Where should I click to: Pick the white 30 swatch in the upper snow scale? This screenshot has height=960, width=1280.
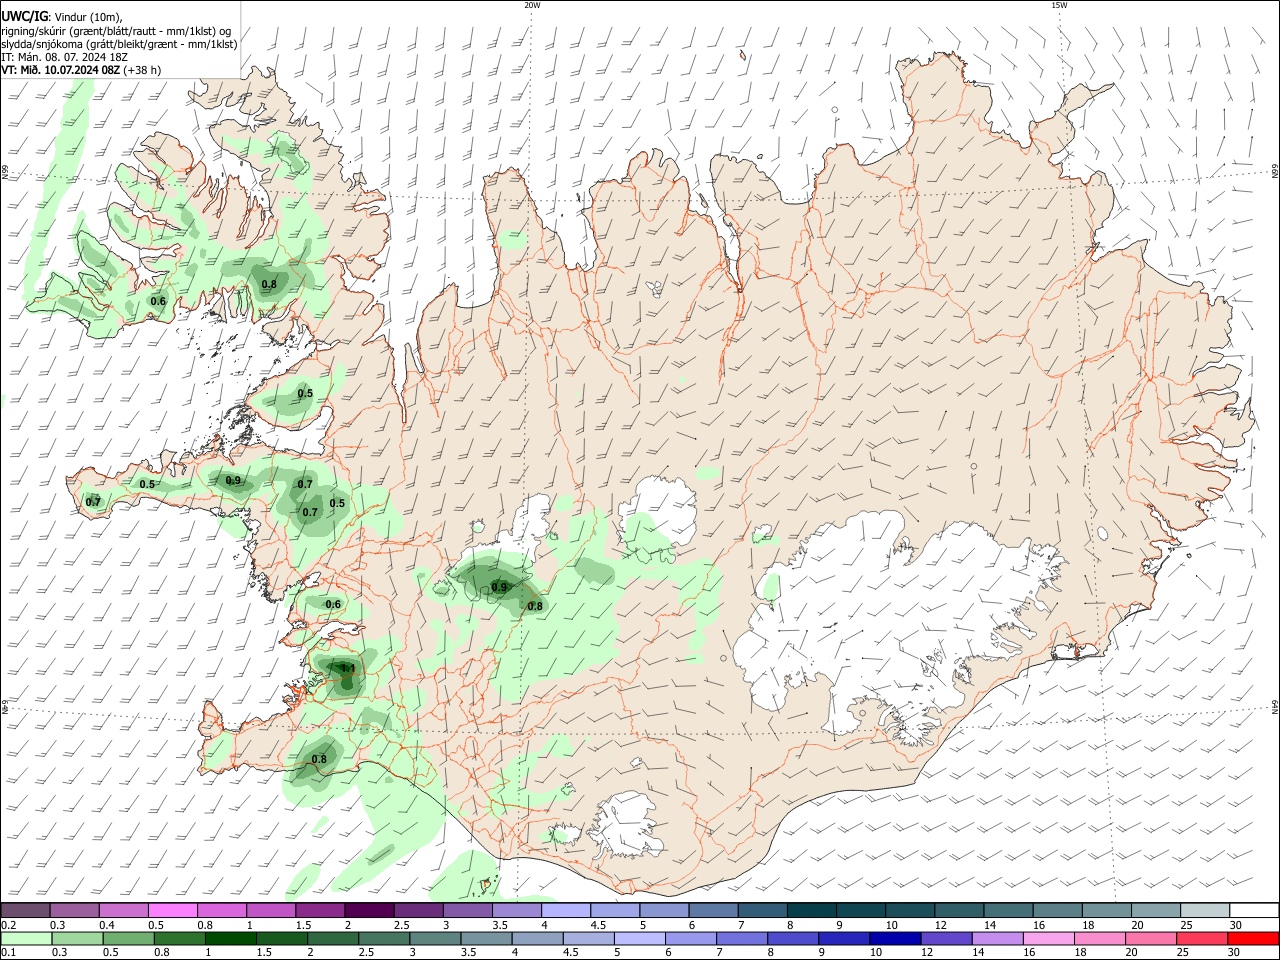[1254, 911]
